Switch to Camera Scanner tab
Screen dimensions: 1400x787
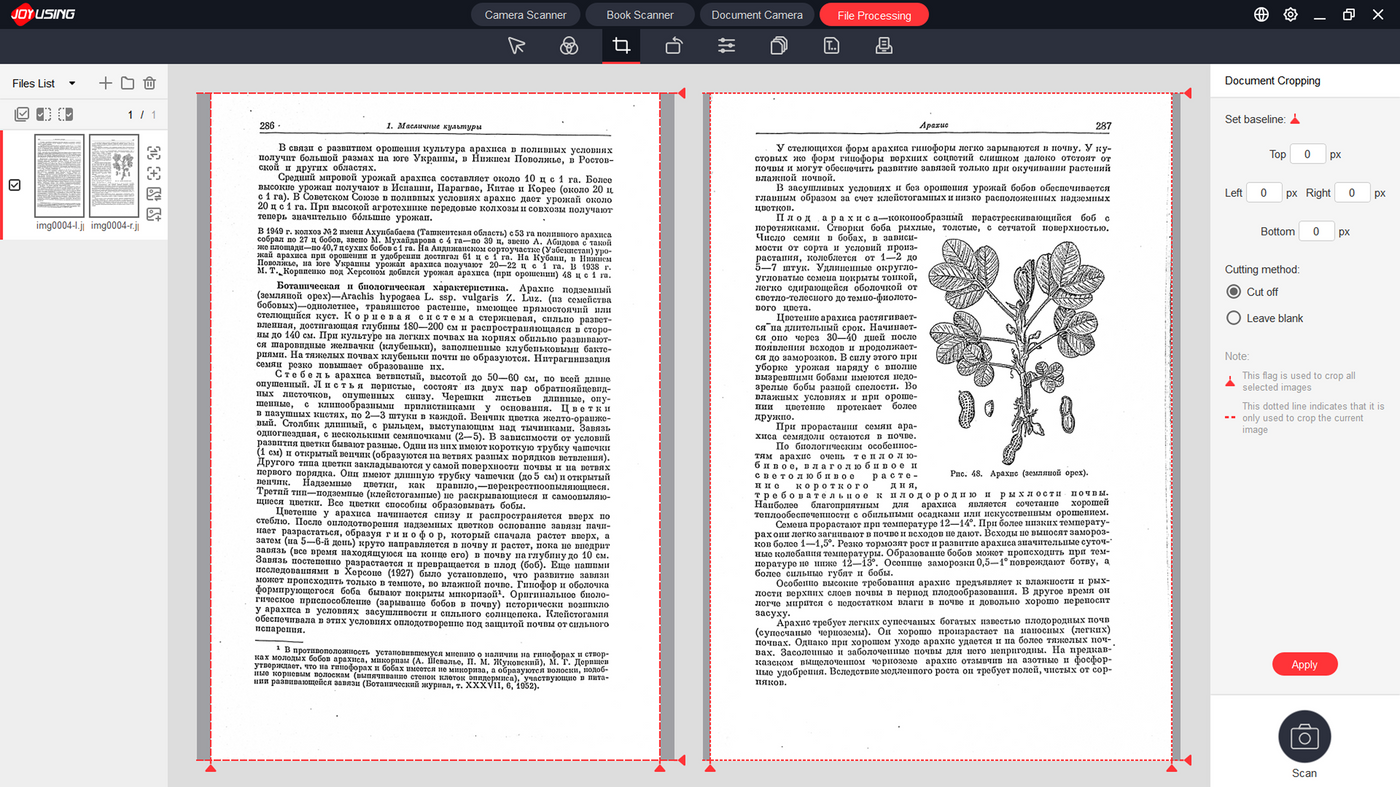[x=525, y=15]
